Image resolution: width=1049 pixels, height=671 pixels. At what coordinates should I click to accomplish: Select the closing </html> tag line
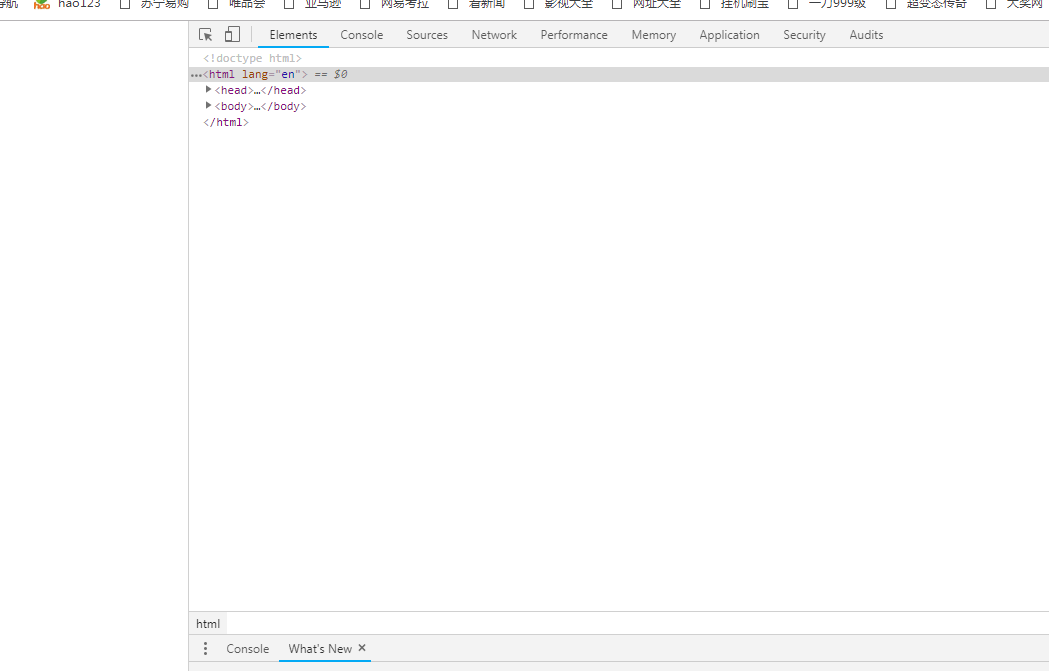click(x=226, y=122)
